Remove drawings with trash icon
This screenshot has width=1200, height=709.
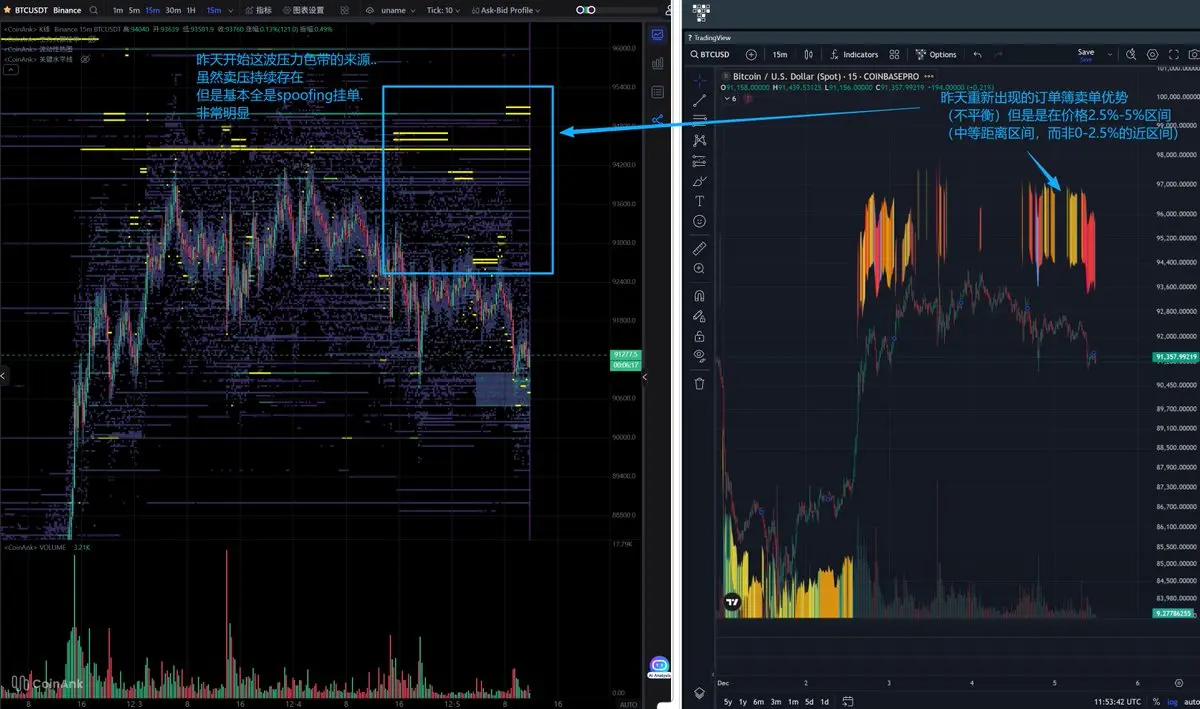pos(699,383)
